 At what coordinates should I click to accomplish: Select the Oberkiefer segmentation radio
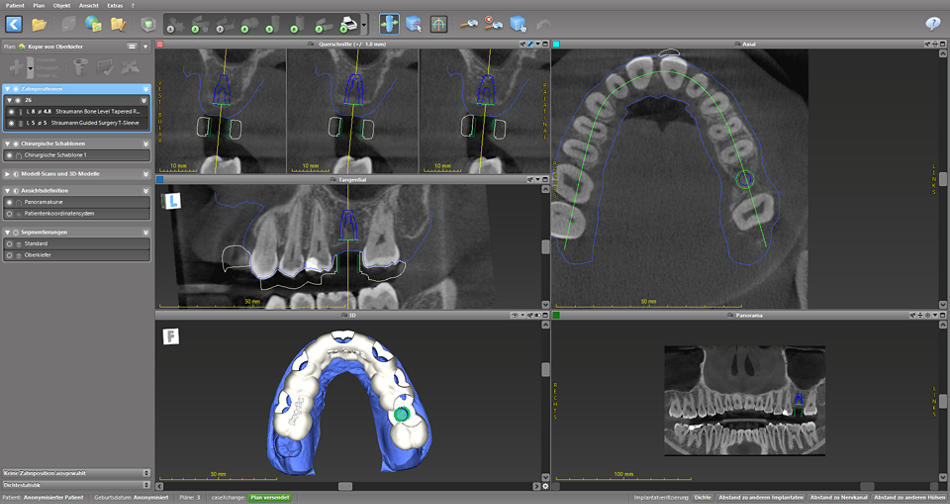tap(9, 255)
